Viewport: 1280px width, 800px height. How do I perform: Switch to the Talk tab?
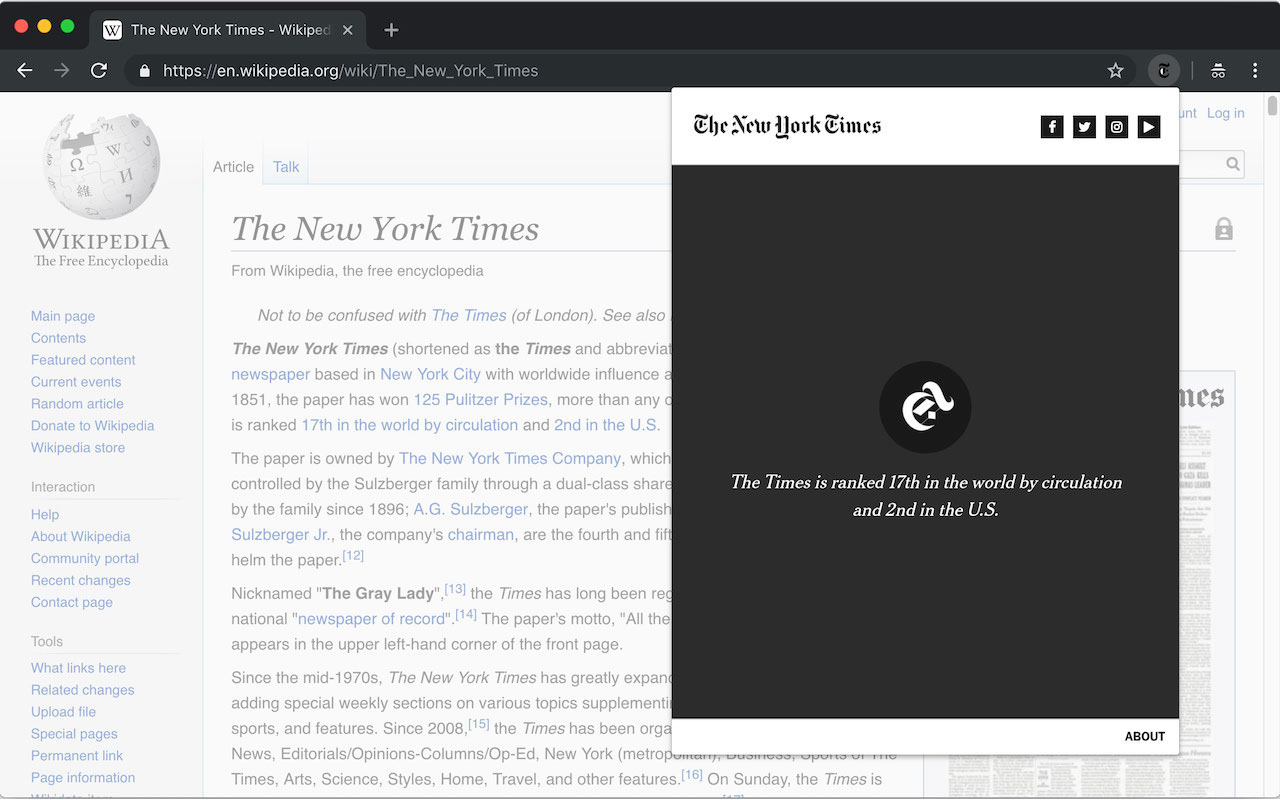click(285, 167)
